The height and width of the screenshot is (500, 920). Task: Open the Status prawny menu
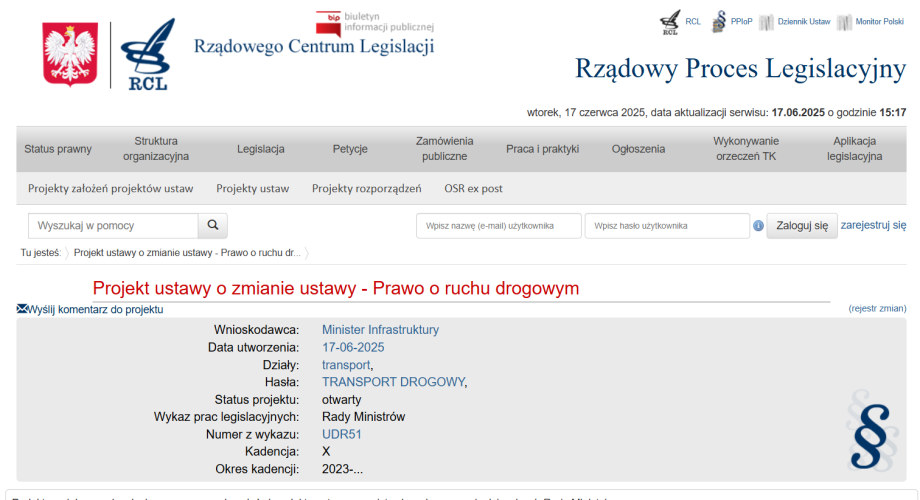pos(58,149)
